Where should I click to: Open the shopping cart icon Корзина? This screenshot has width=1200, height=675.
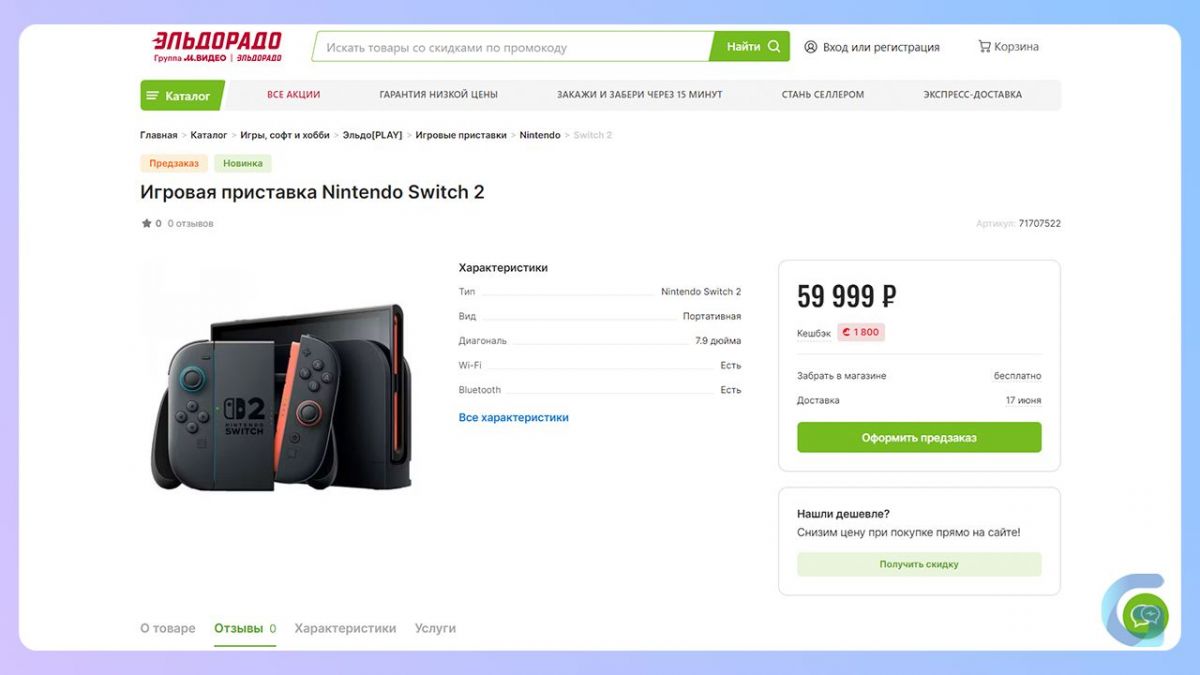(984, 47)
